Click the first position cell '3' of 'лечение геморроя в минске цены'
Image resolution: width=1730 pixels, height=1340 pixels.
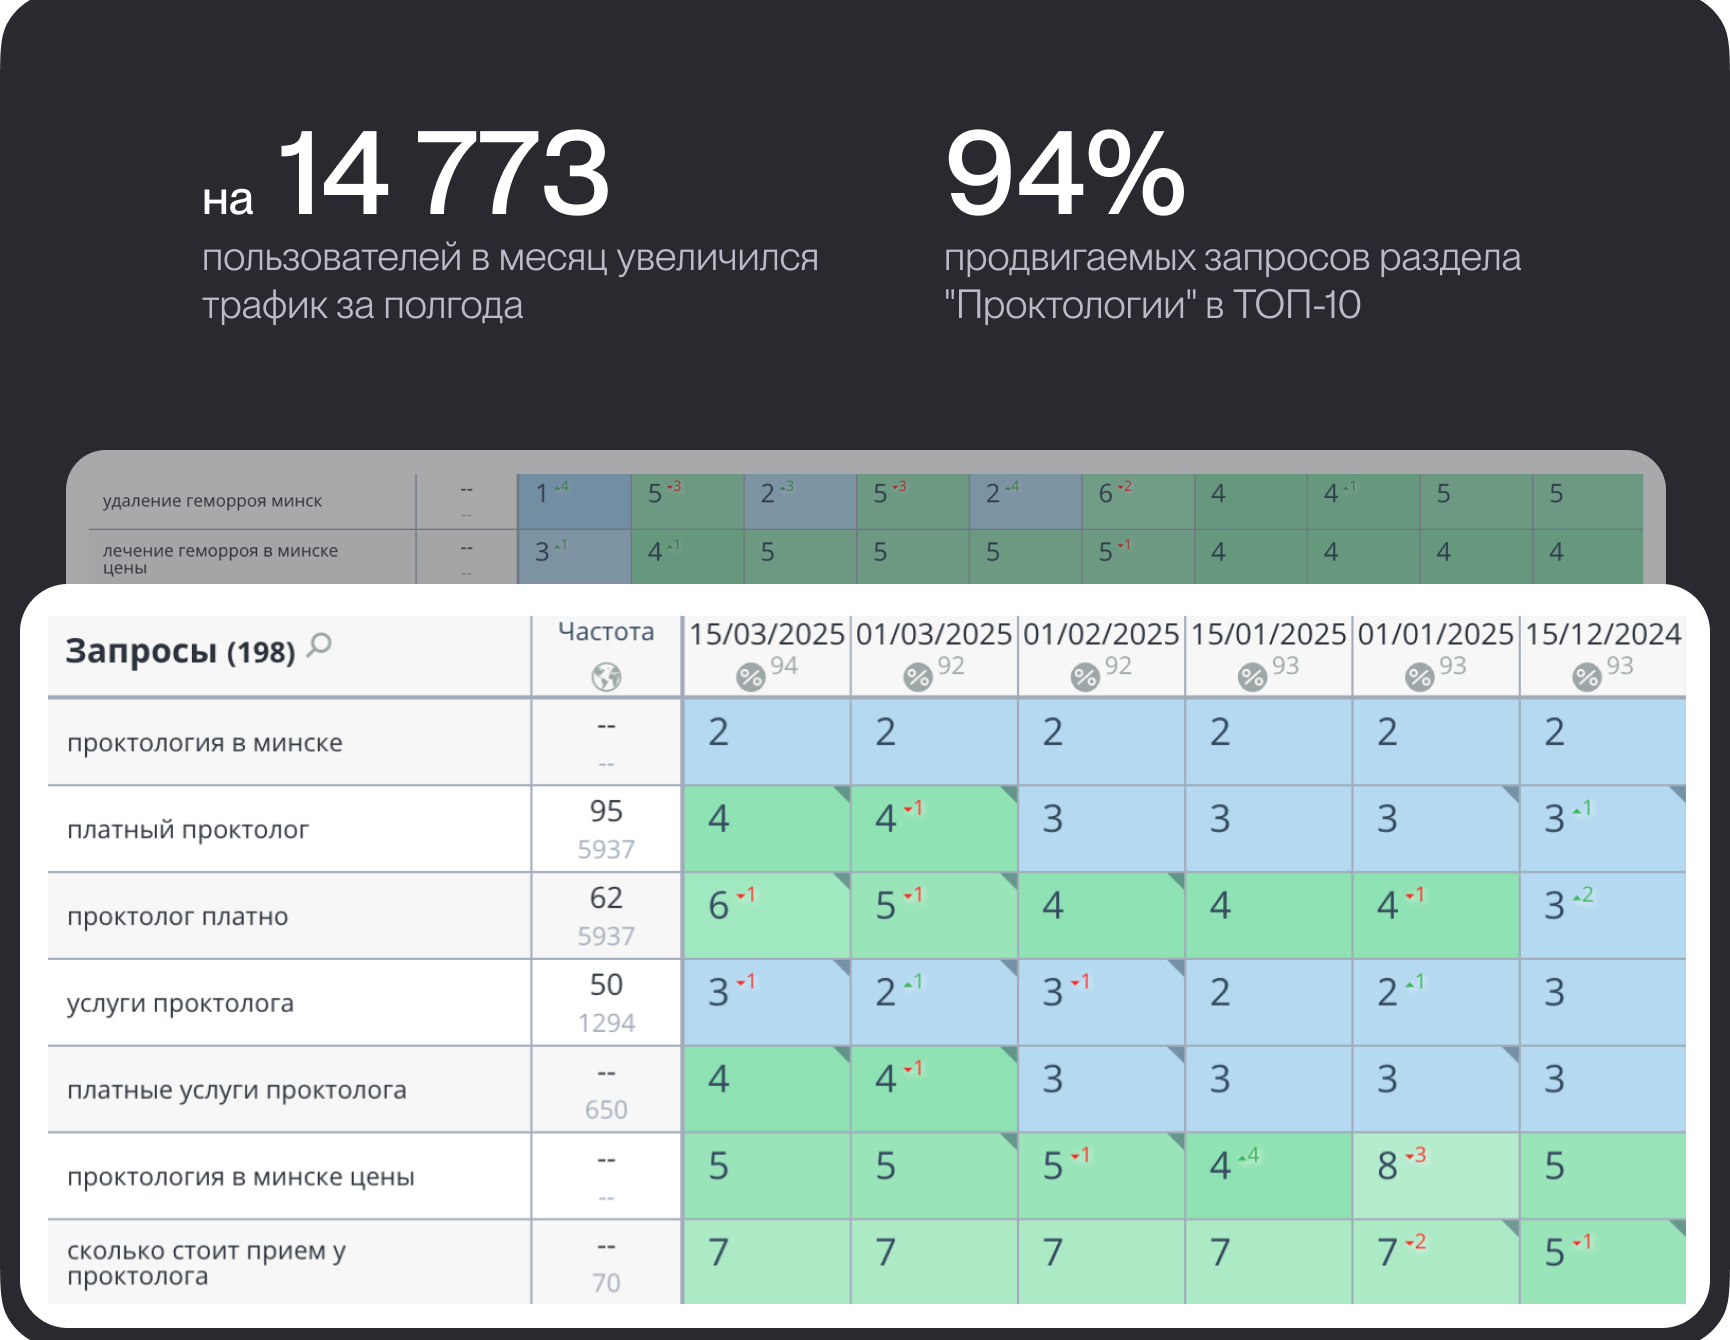click(x=574, y=557)
